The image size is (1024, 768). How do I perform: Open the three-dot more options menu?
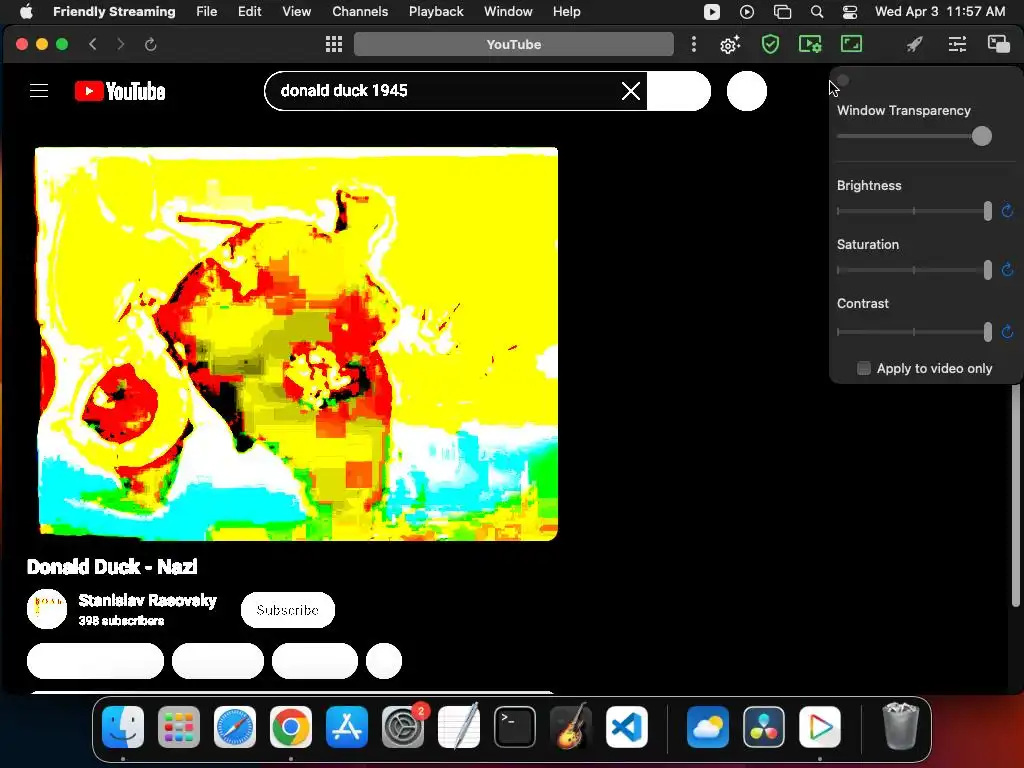coord(694,44)
